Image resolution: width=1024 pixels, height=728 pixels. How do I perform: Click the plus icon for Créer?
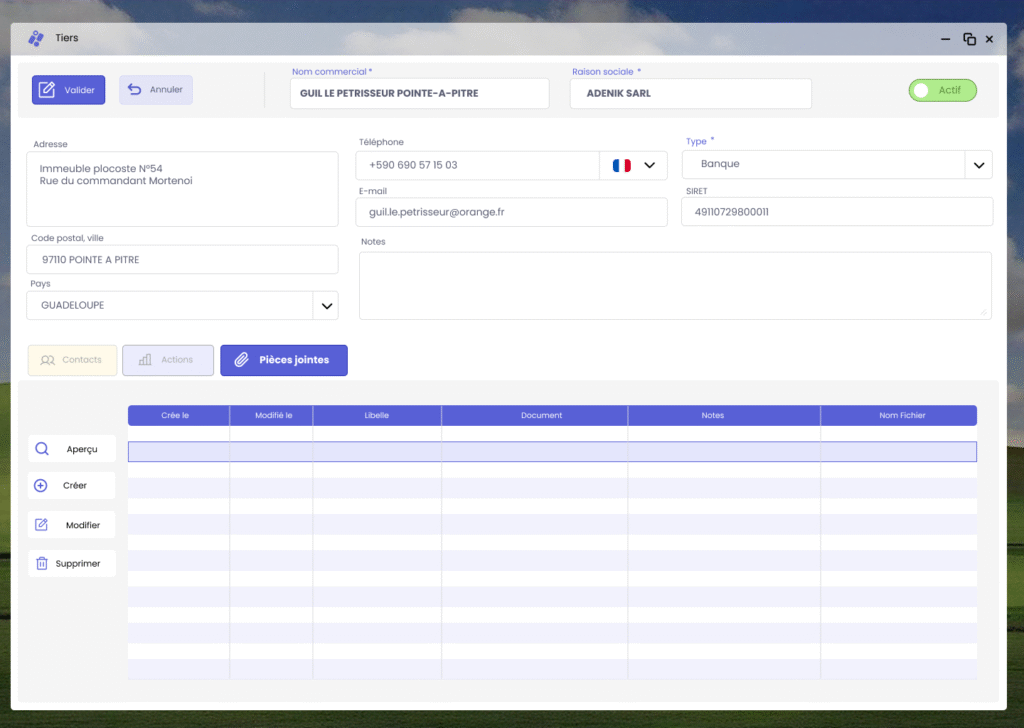point(41,486)
